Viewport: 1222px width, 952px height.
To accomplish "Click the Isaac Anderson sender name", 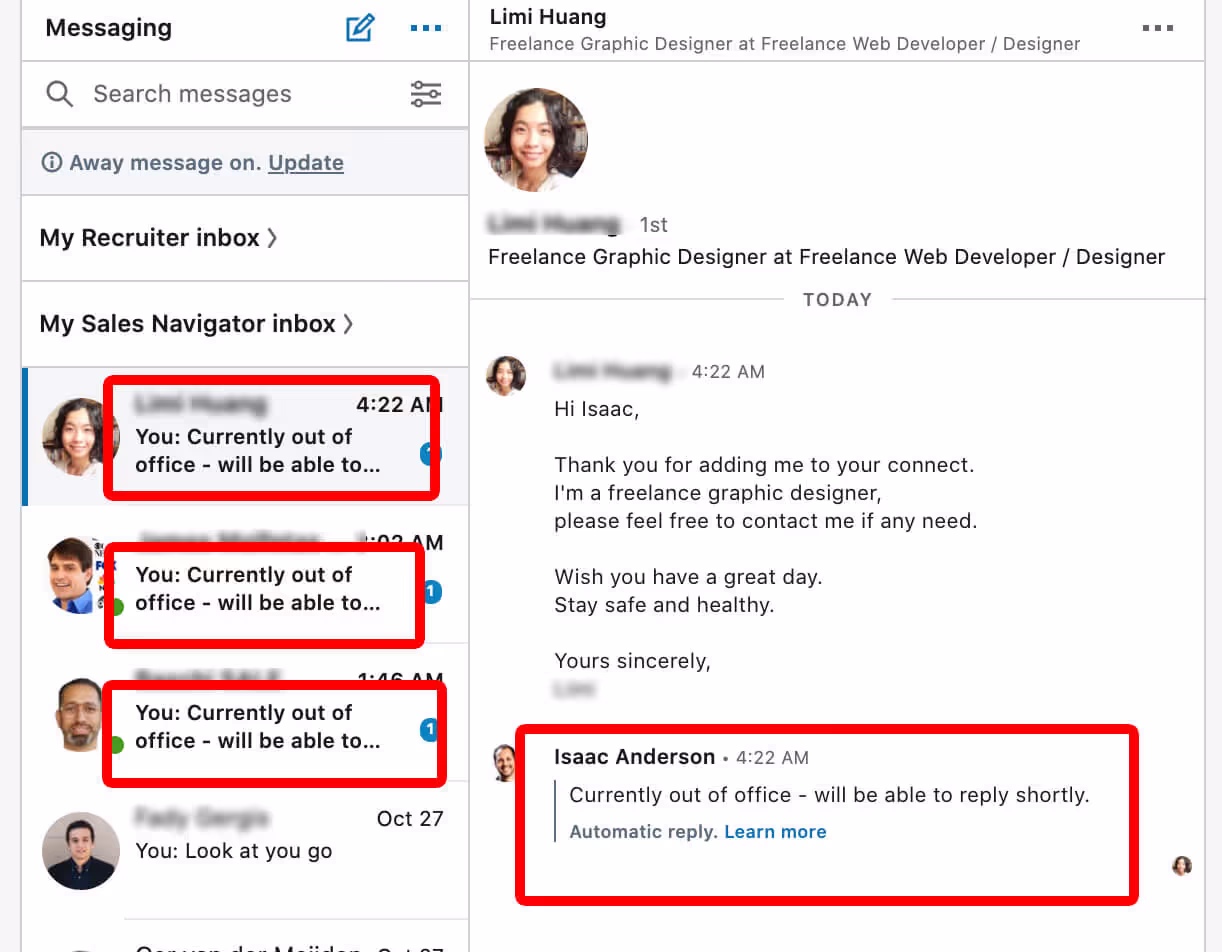I will (x=635, y=757).
